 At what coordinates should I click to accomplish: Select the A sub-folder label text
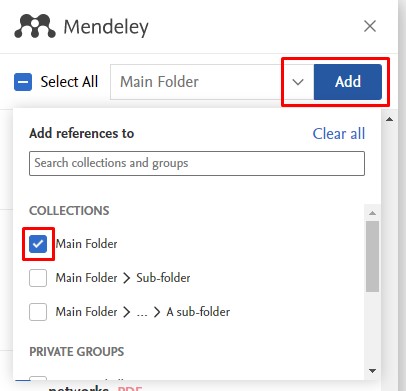tap(198, 312)
